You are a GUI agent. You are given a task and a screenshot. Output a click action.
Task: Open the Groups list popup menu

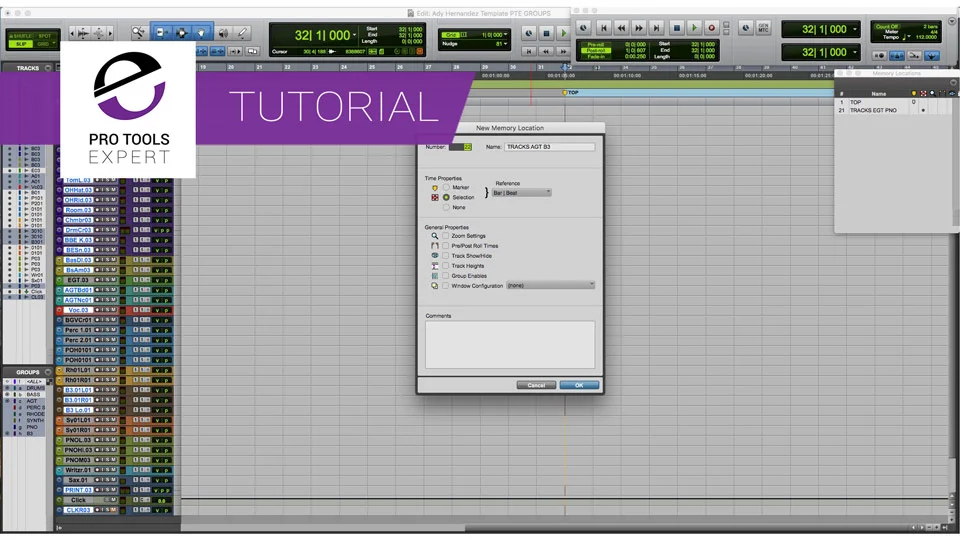pos(48,372)
